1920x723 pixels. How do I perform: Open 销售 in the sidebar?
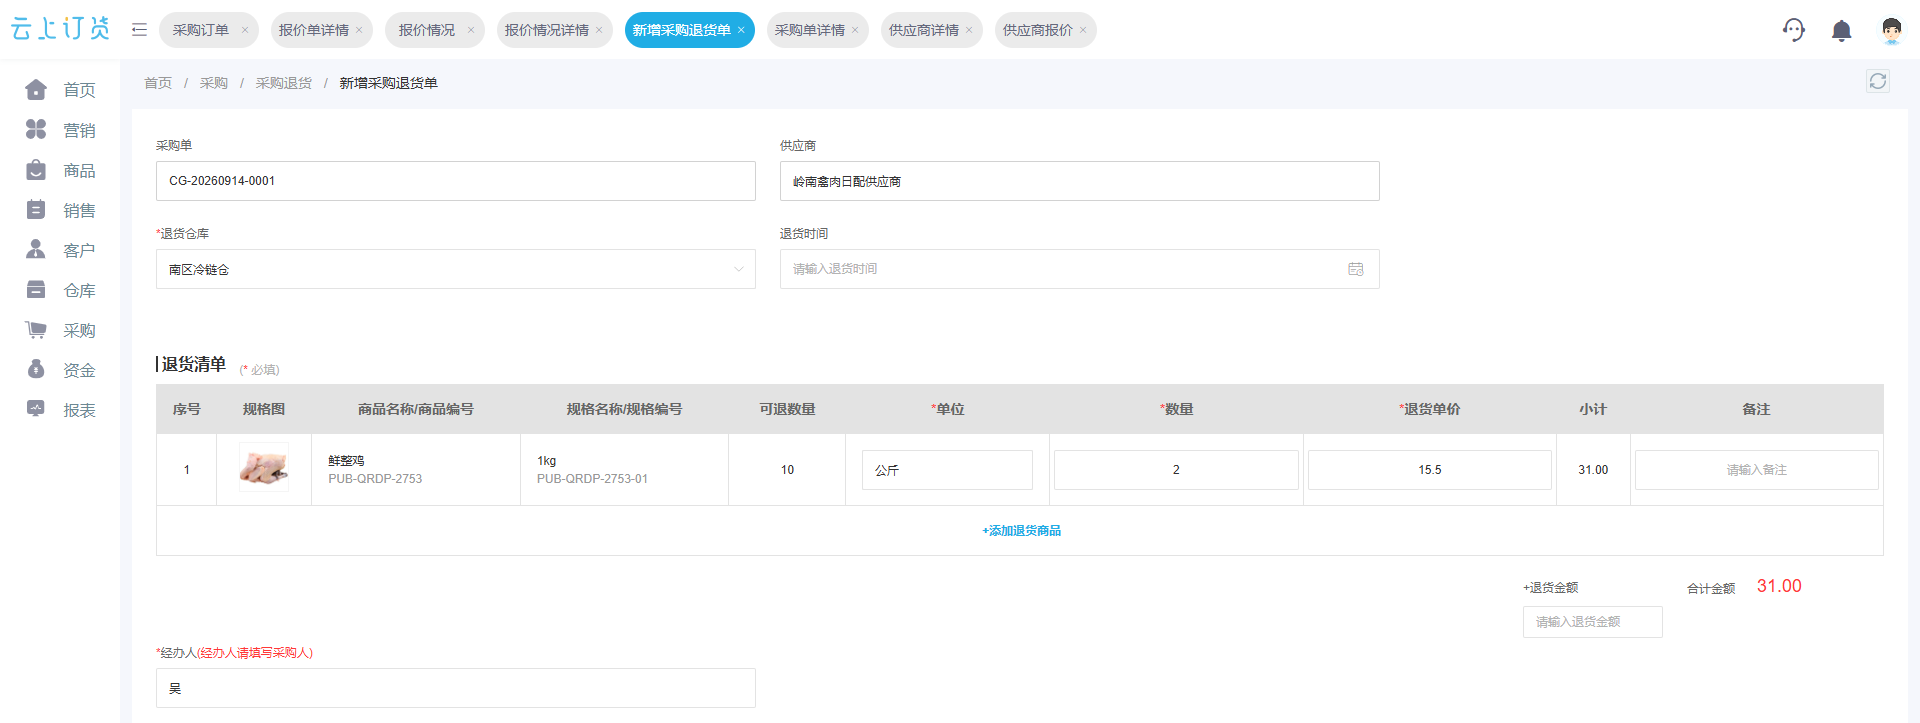[x=60, y=210]
